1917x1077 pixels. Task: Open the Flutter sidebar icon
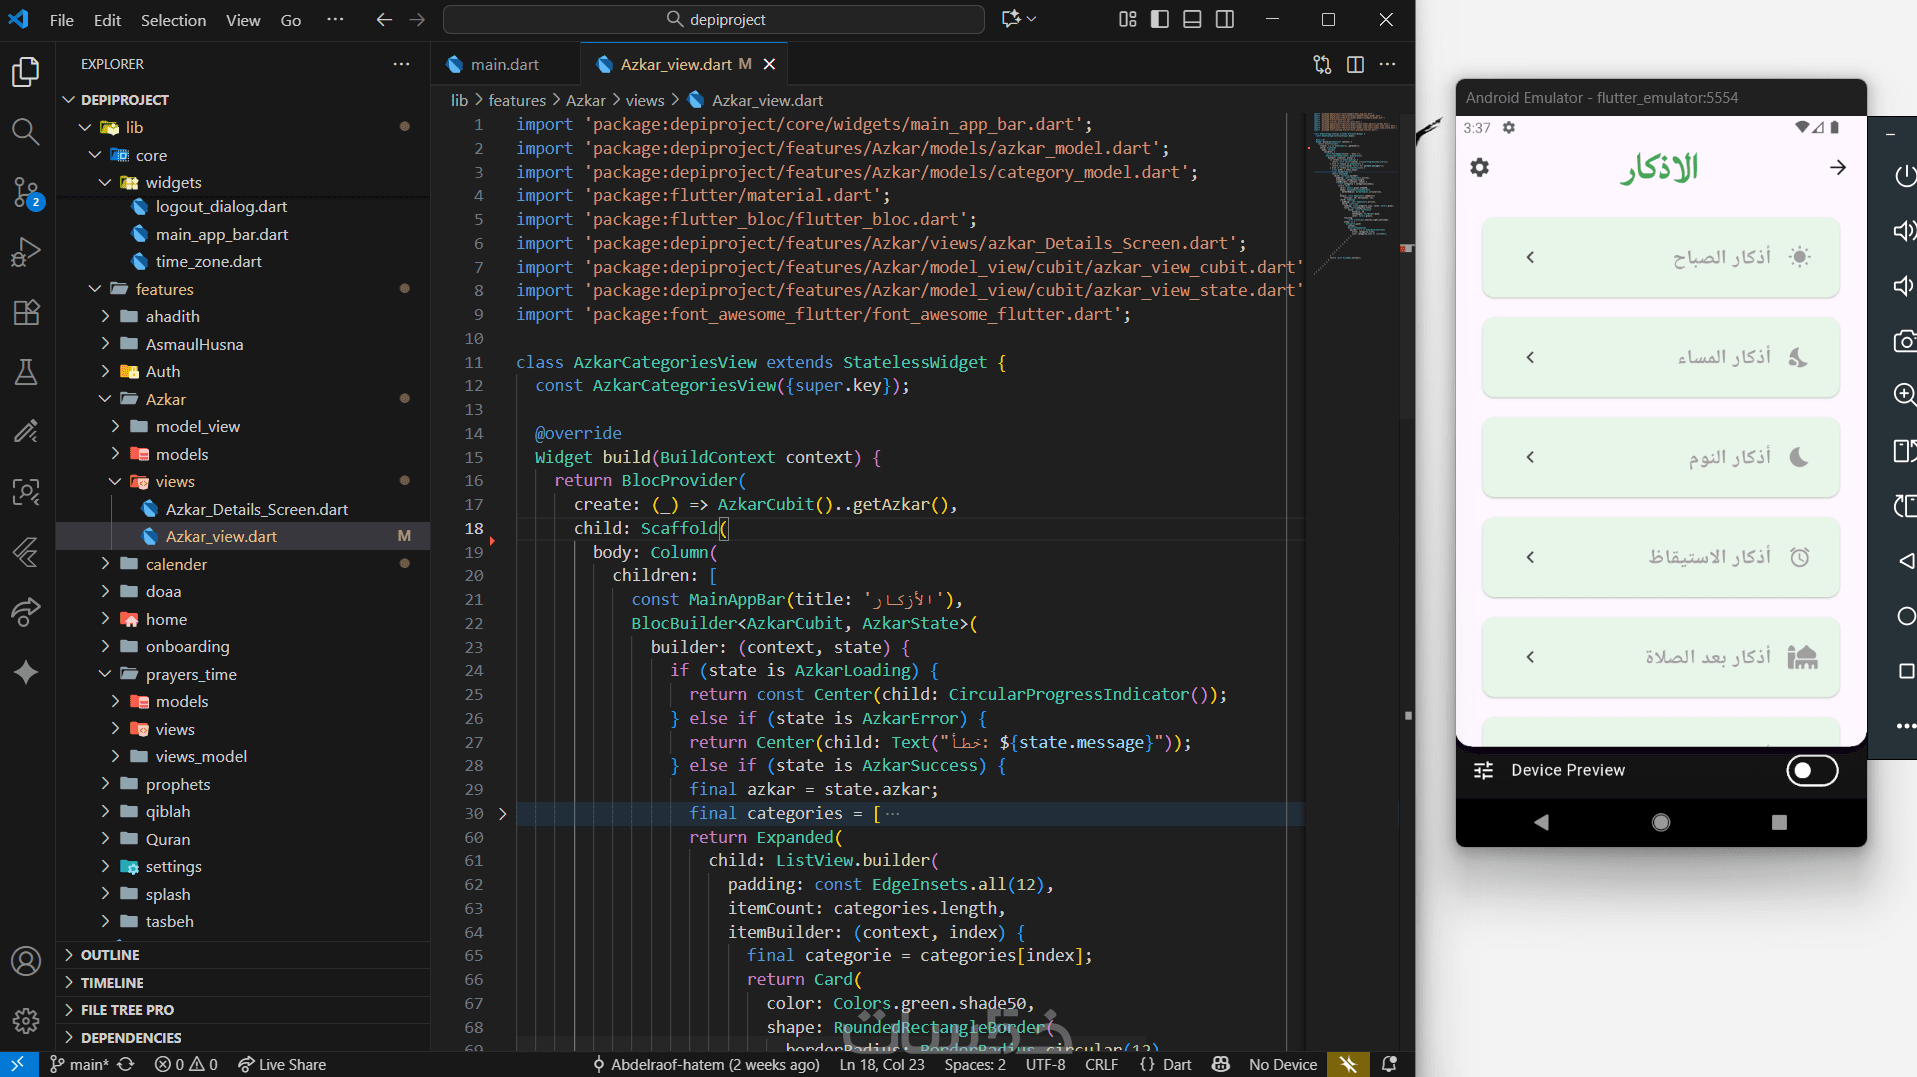(26, 551)
